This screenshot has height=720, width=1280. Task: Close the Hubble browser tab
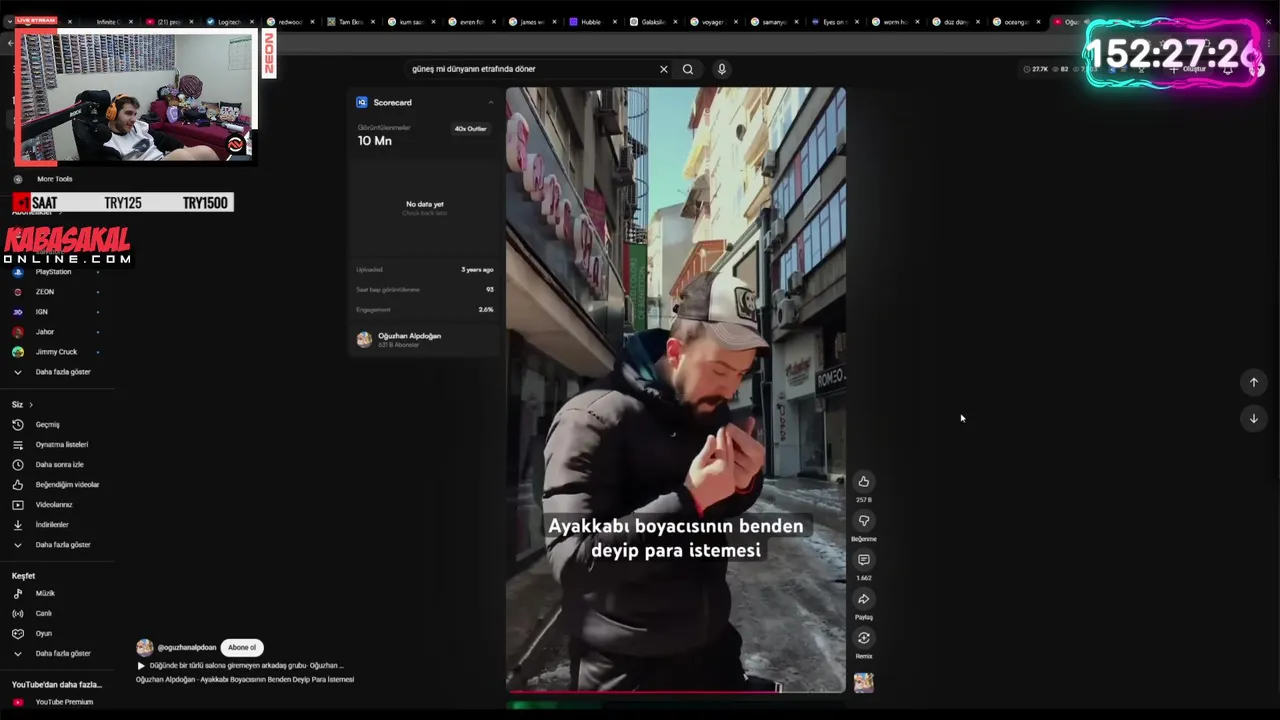click(614, 22)
